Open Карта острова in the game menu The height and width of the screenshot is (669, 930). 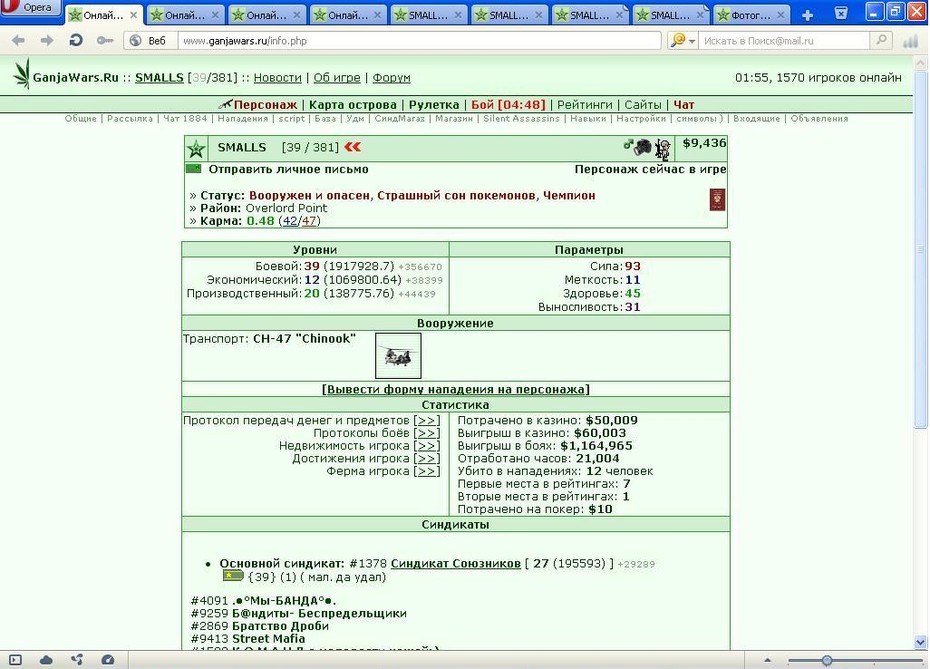(353, 105)
